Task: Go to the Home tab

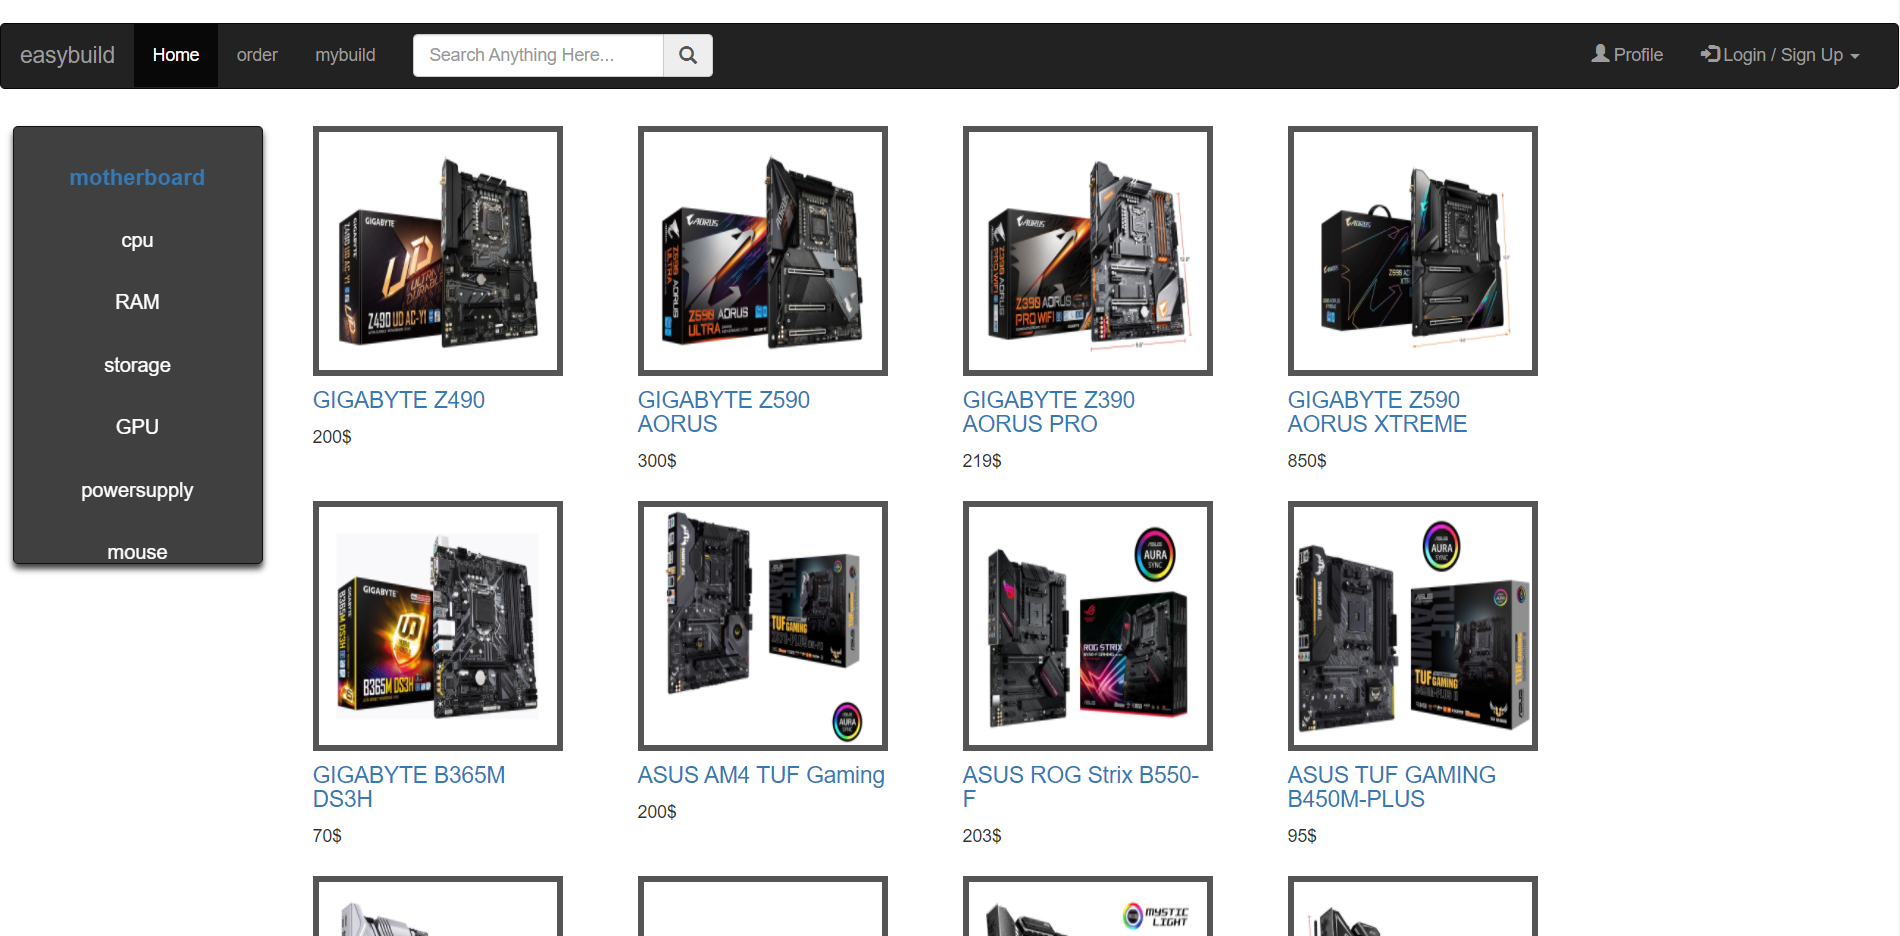Action: (x=176, y=55)
